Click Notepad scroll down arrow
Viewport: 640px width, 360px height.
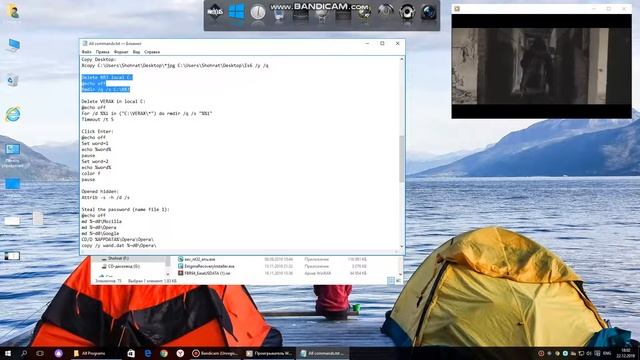pos(402,246)
